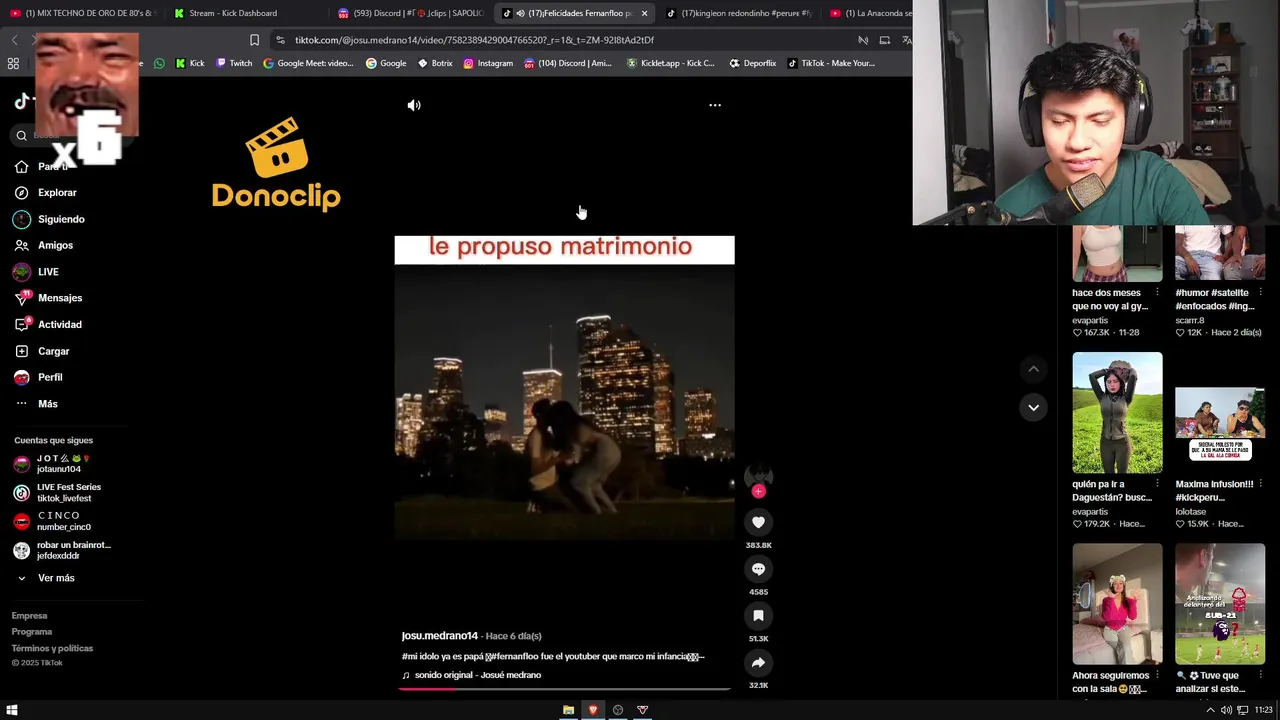Open the Google bookmark
The image size is (1280, 720).
click(x=386, y=63)
